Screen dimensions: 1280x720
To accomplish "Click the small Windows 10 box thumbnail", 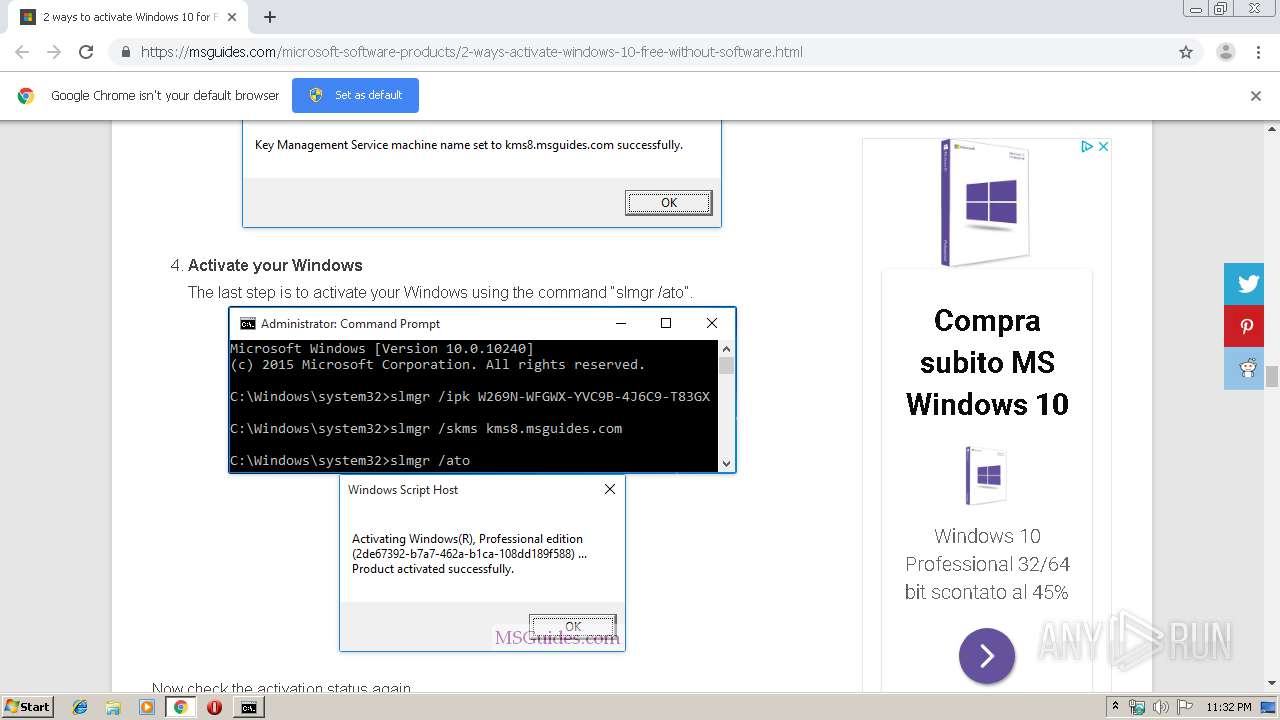I will click(987, 477).
